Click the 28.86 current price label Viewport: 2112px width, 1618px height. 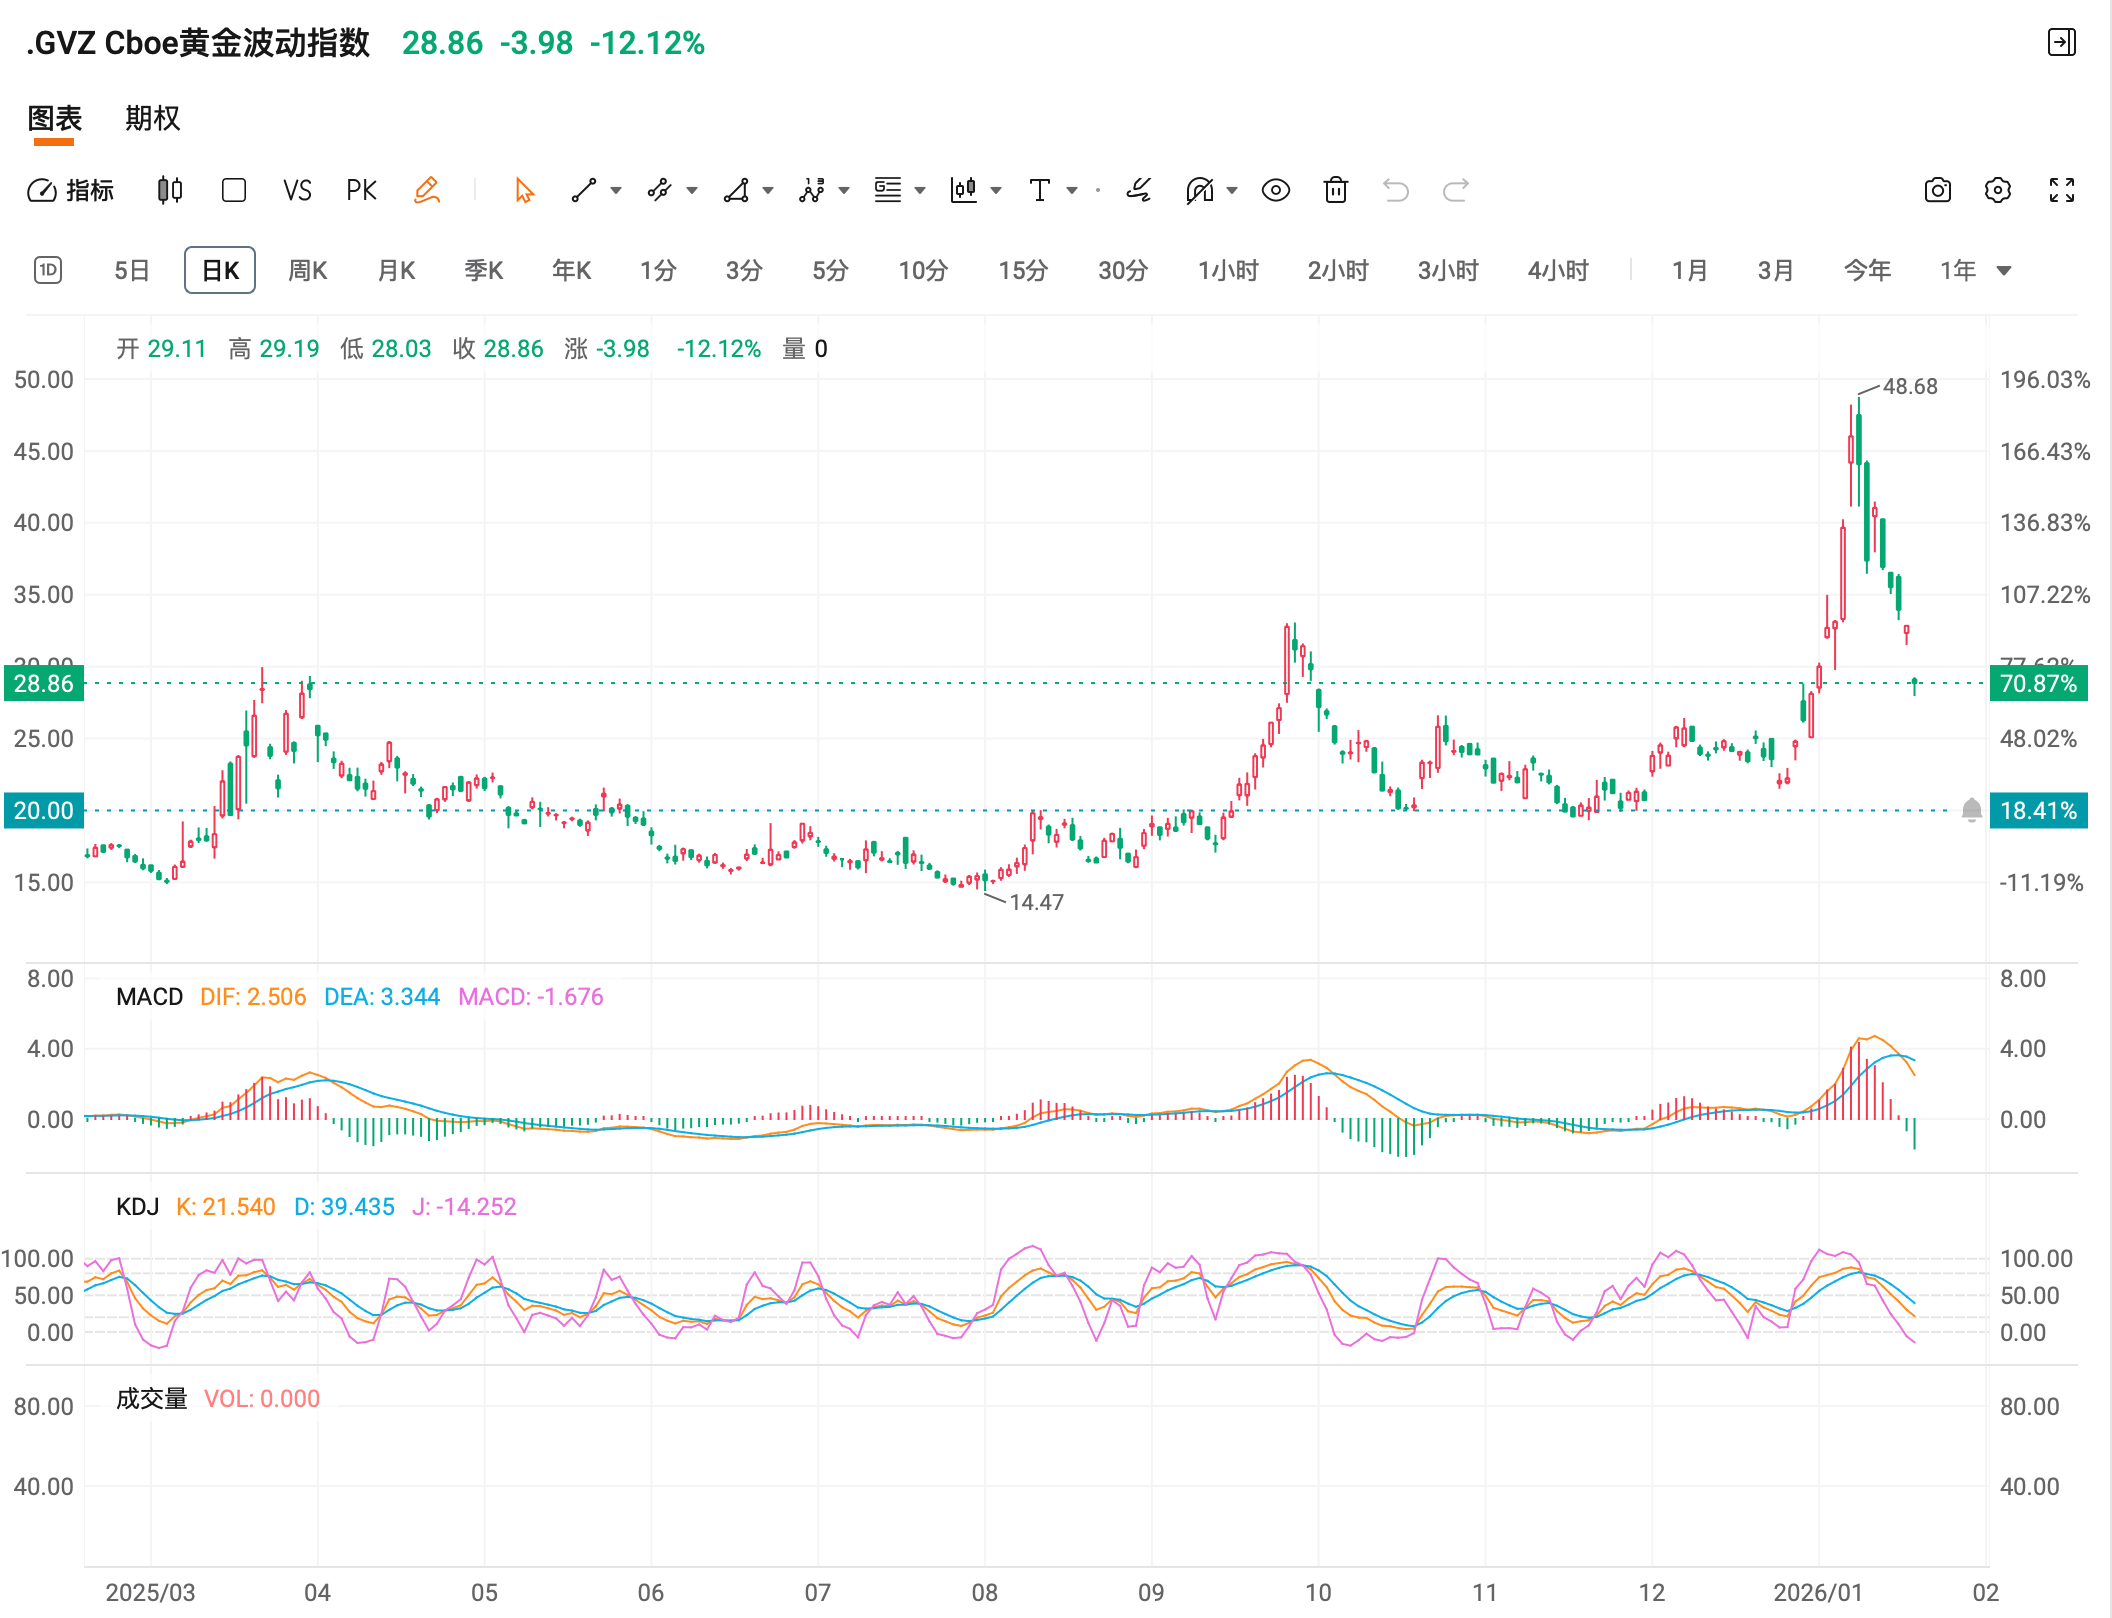[44, 683]
